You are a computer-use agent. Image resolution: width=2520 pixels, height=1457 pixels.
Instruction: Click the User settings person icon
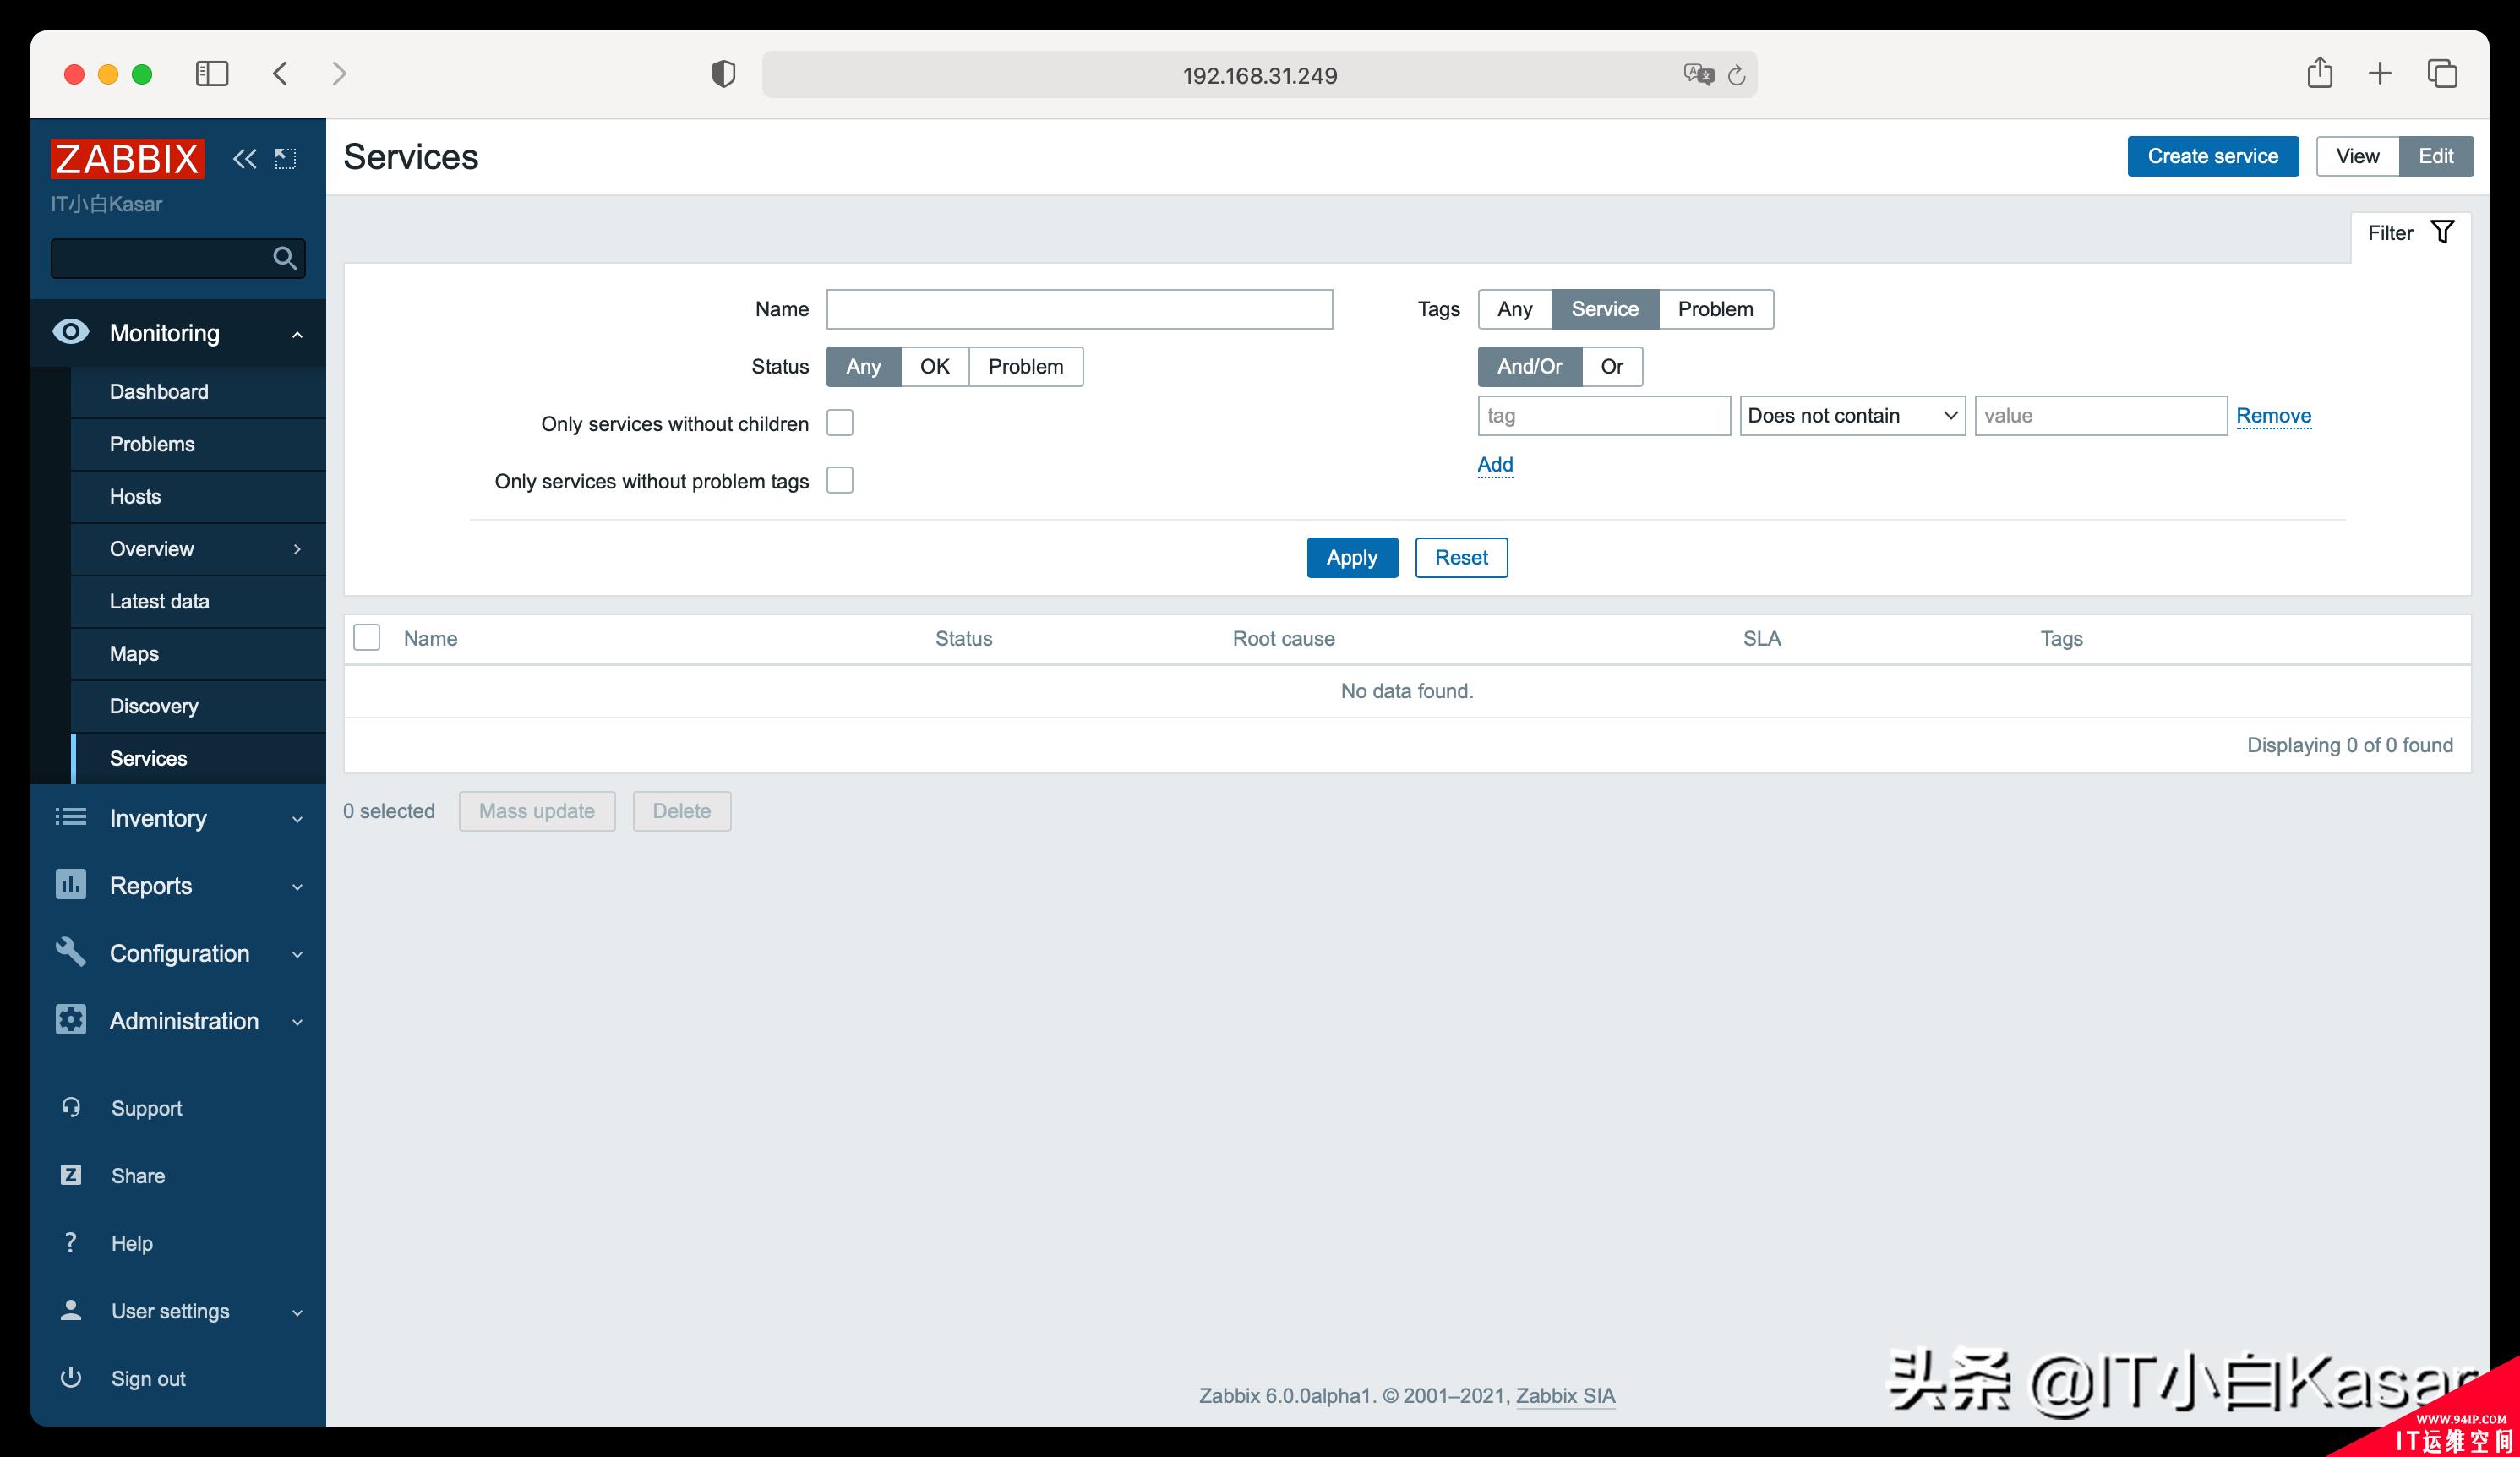point(71,1310)
